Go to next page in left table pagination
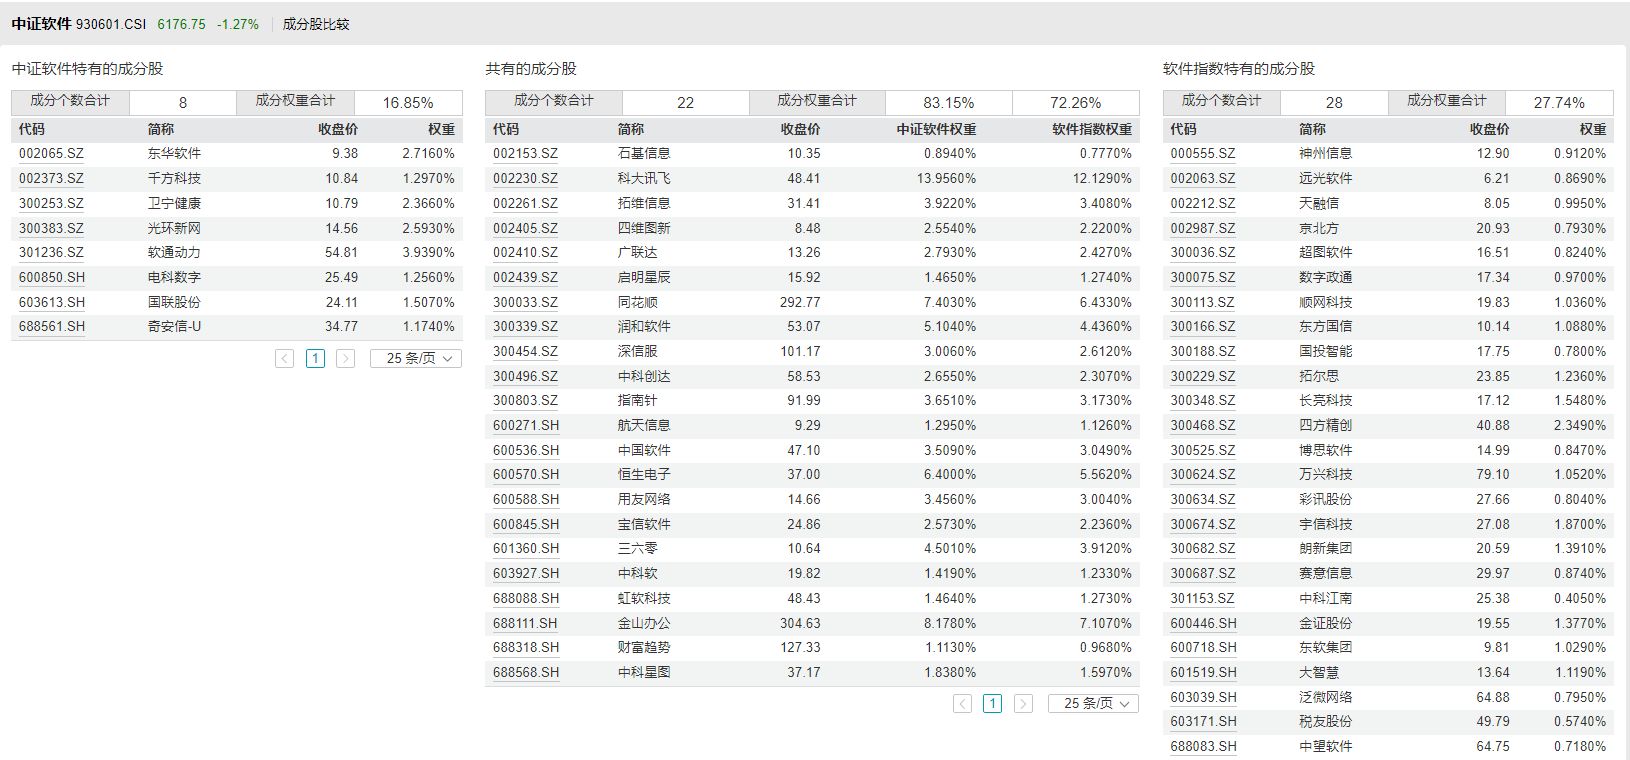 (x=346, y=358)
